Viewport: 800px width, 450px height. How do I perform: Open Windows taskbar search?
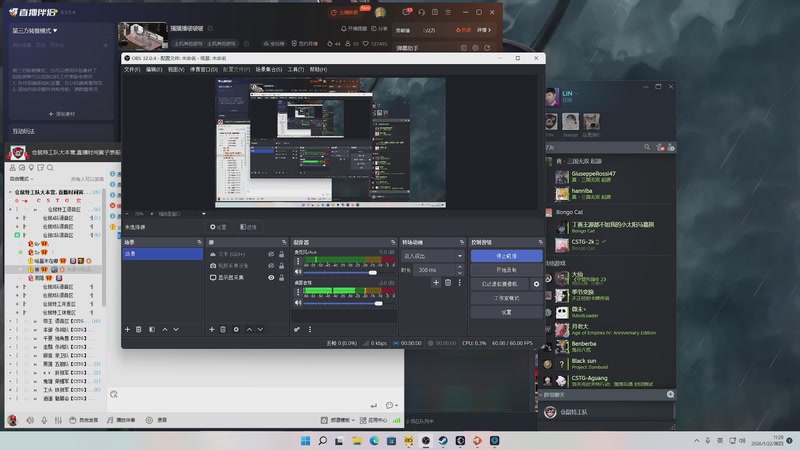(322, 440)
